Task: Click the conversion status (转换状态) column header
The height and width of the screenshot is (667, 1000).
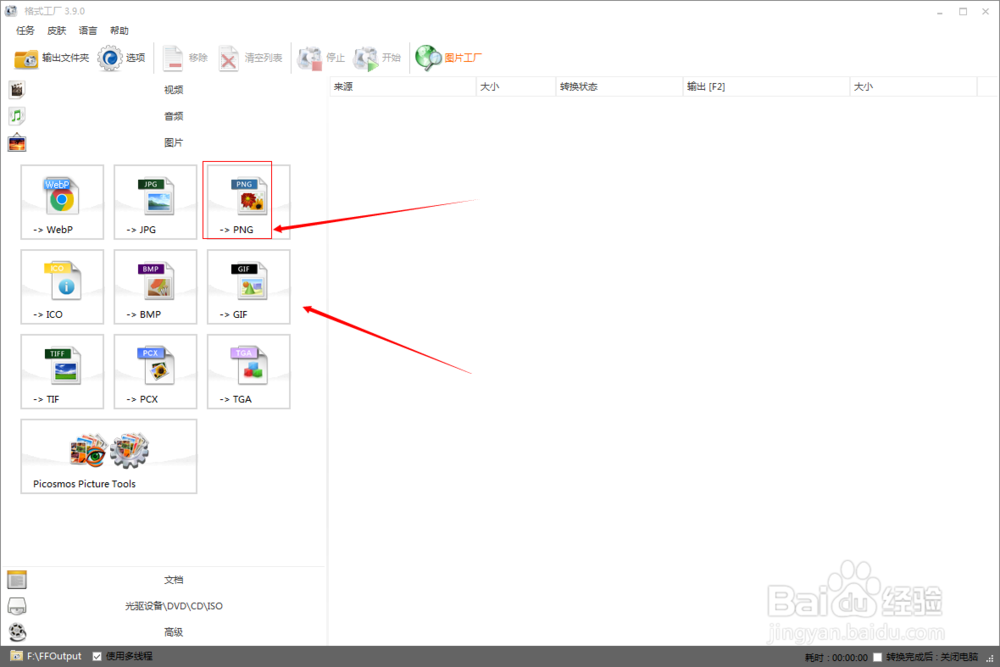Action: click(619, 87)
